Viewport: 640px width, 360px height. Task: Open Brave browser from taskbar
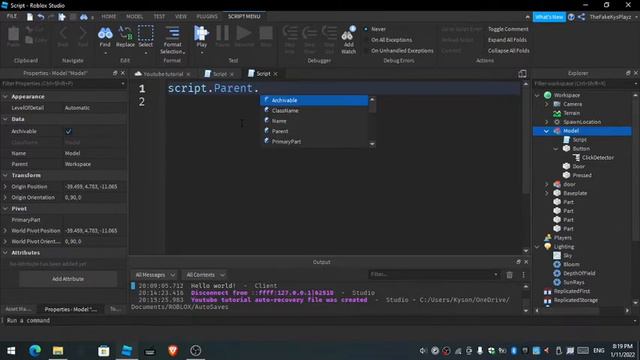click(x=173, y=351)
